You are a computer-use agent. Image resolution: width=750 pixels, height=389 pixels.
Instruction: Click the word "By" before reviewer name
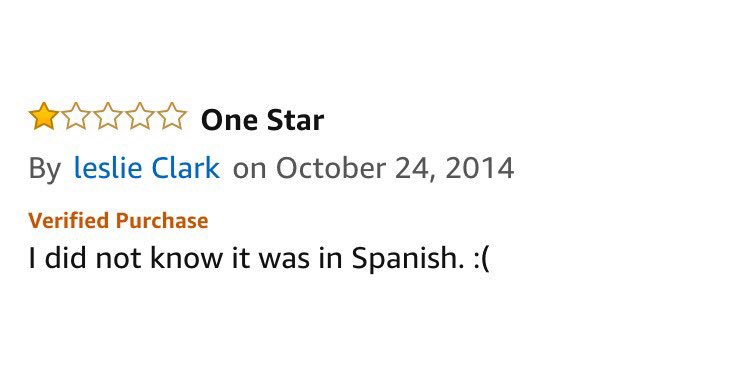45,169
